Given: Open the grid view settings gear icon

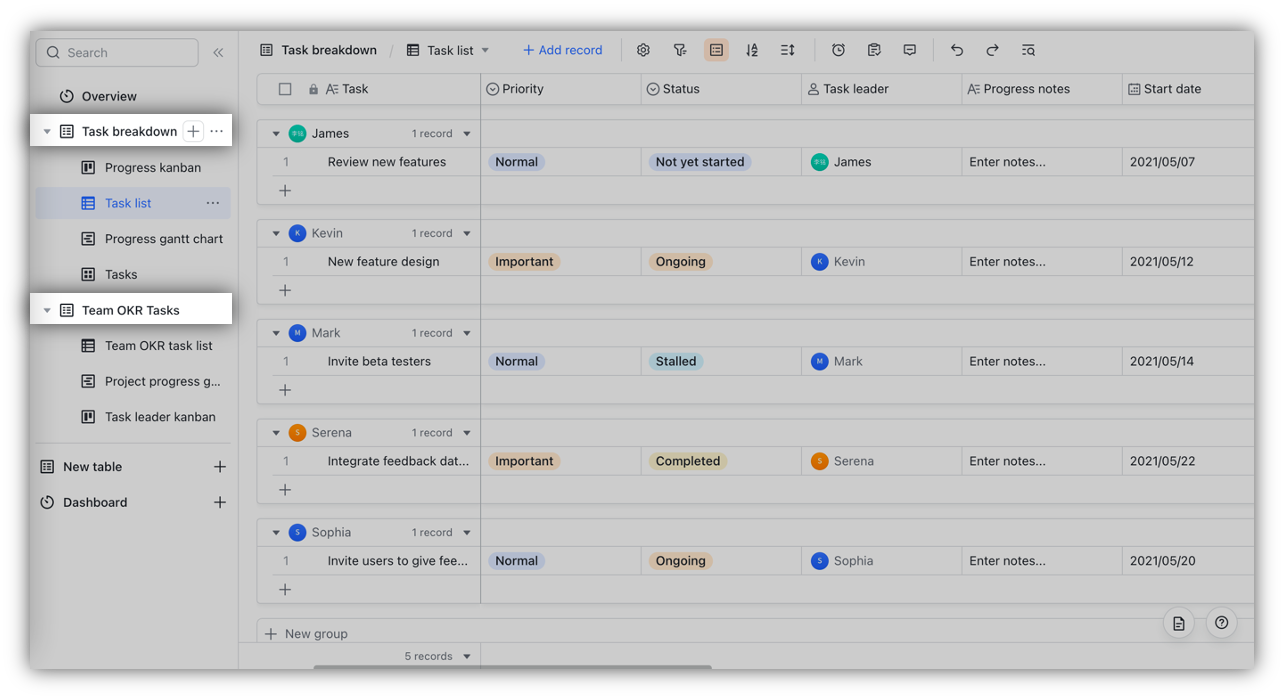Looking at the screenshot, I should [643, 49].
